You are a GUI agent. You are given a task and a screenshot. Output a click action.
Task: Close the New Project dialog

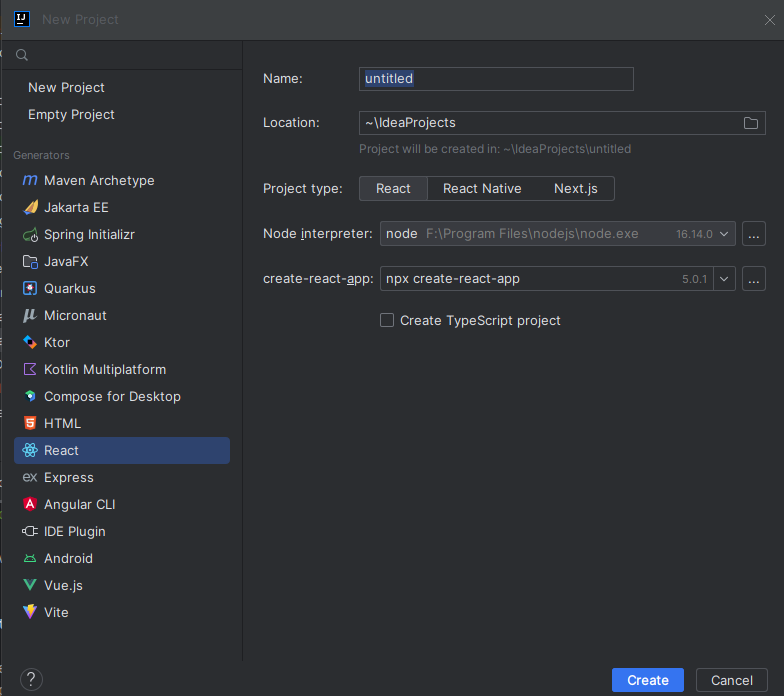[x=770, y=20]
